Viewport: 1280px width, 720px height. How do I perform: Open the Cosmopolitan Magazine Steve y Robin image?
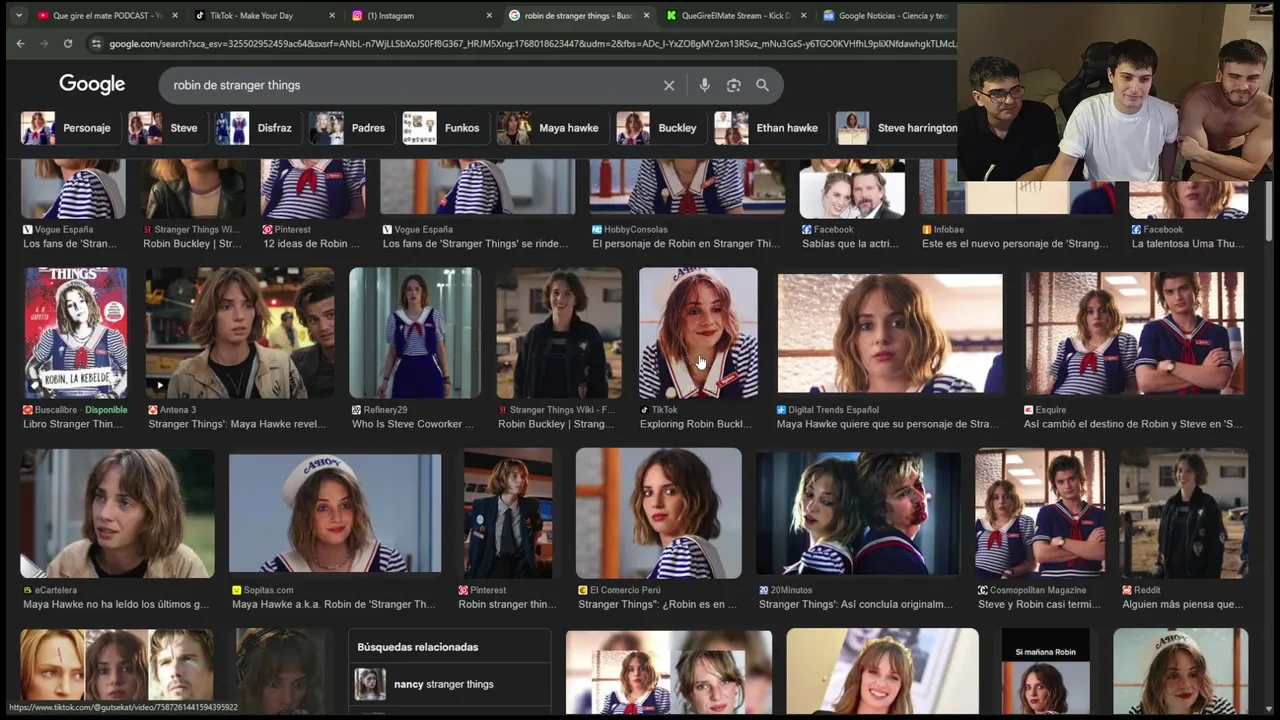[x=1040, y=513]
